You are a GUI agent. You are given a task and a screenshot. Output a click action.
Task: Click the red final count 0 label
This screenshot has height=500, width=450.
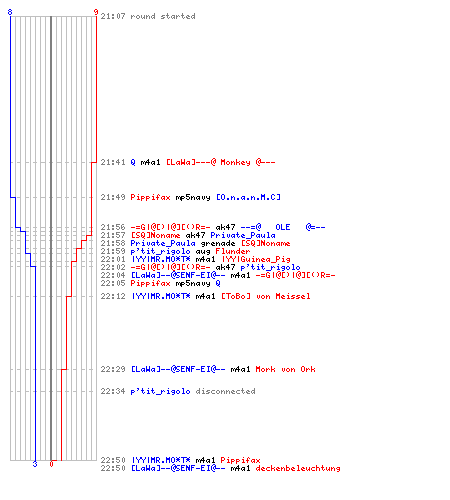51,464
